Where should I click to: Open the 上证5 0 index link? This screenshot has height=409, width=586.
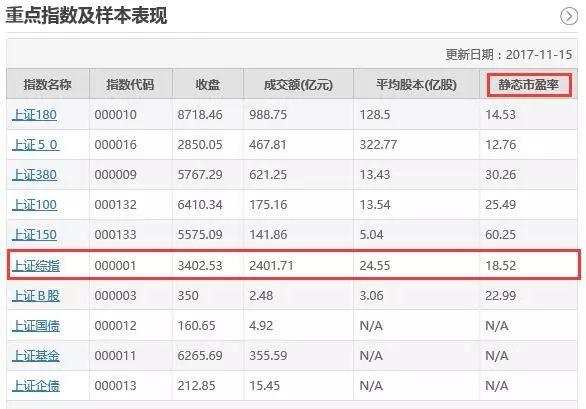click(x=36, y=145)
